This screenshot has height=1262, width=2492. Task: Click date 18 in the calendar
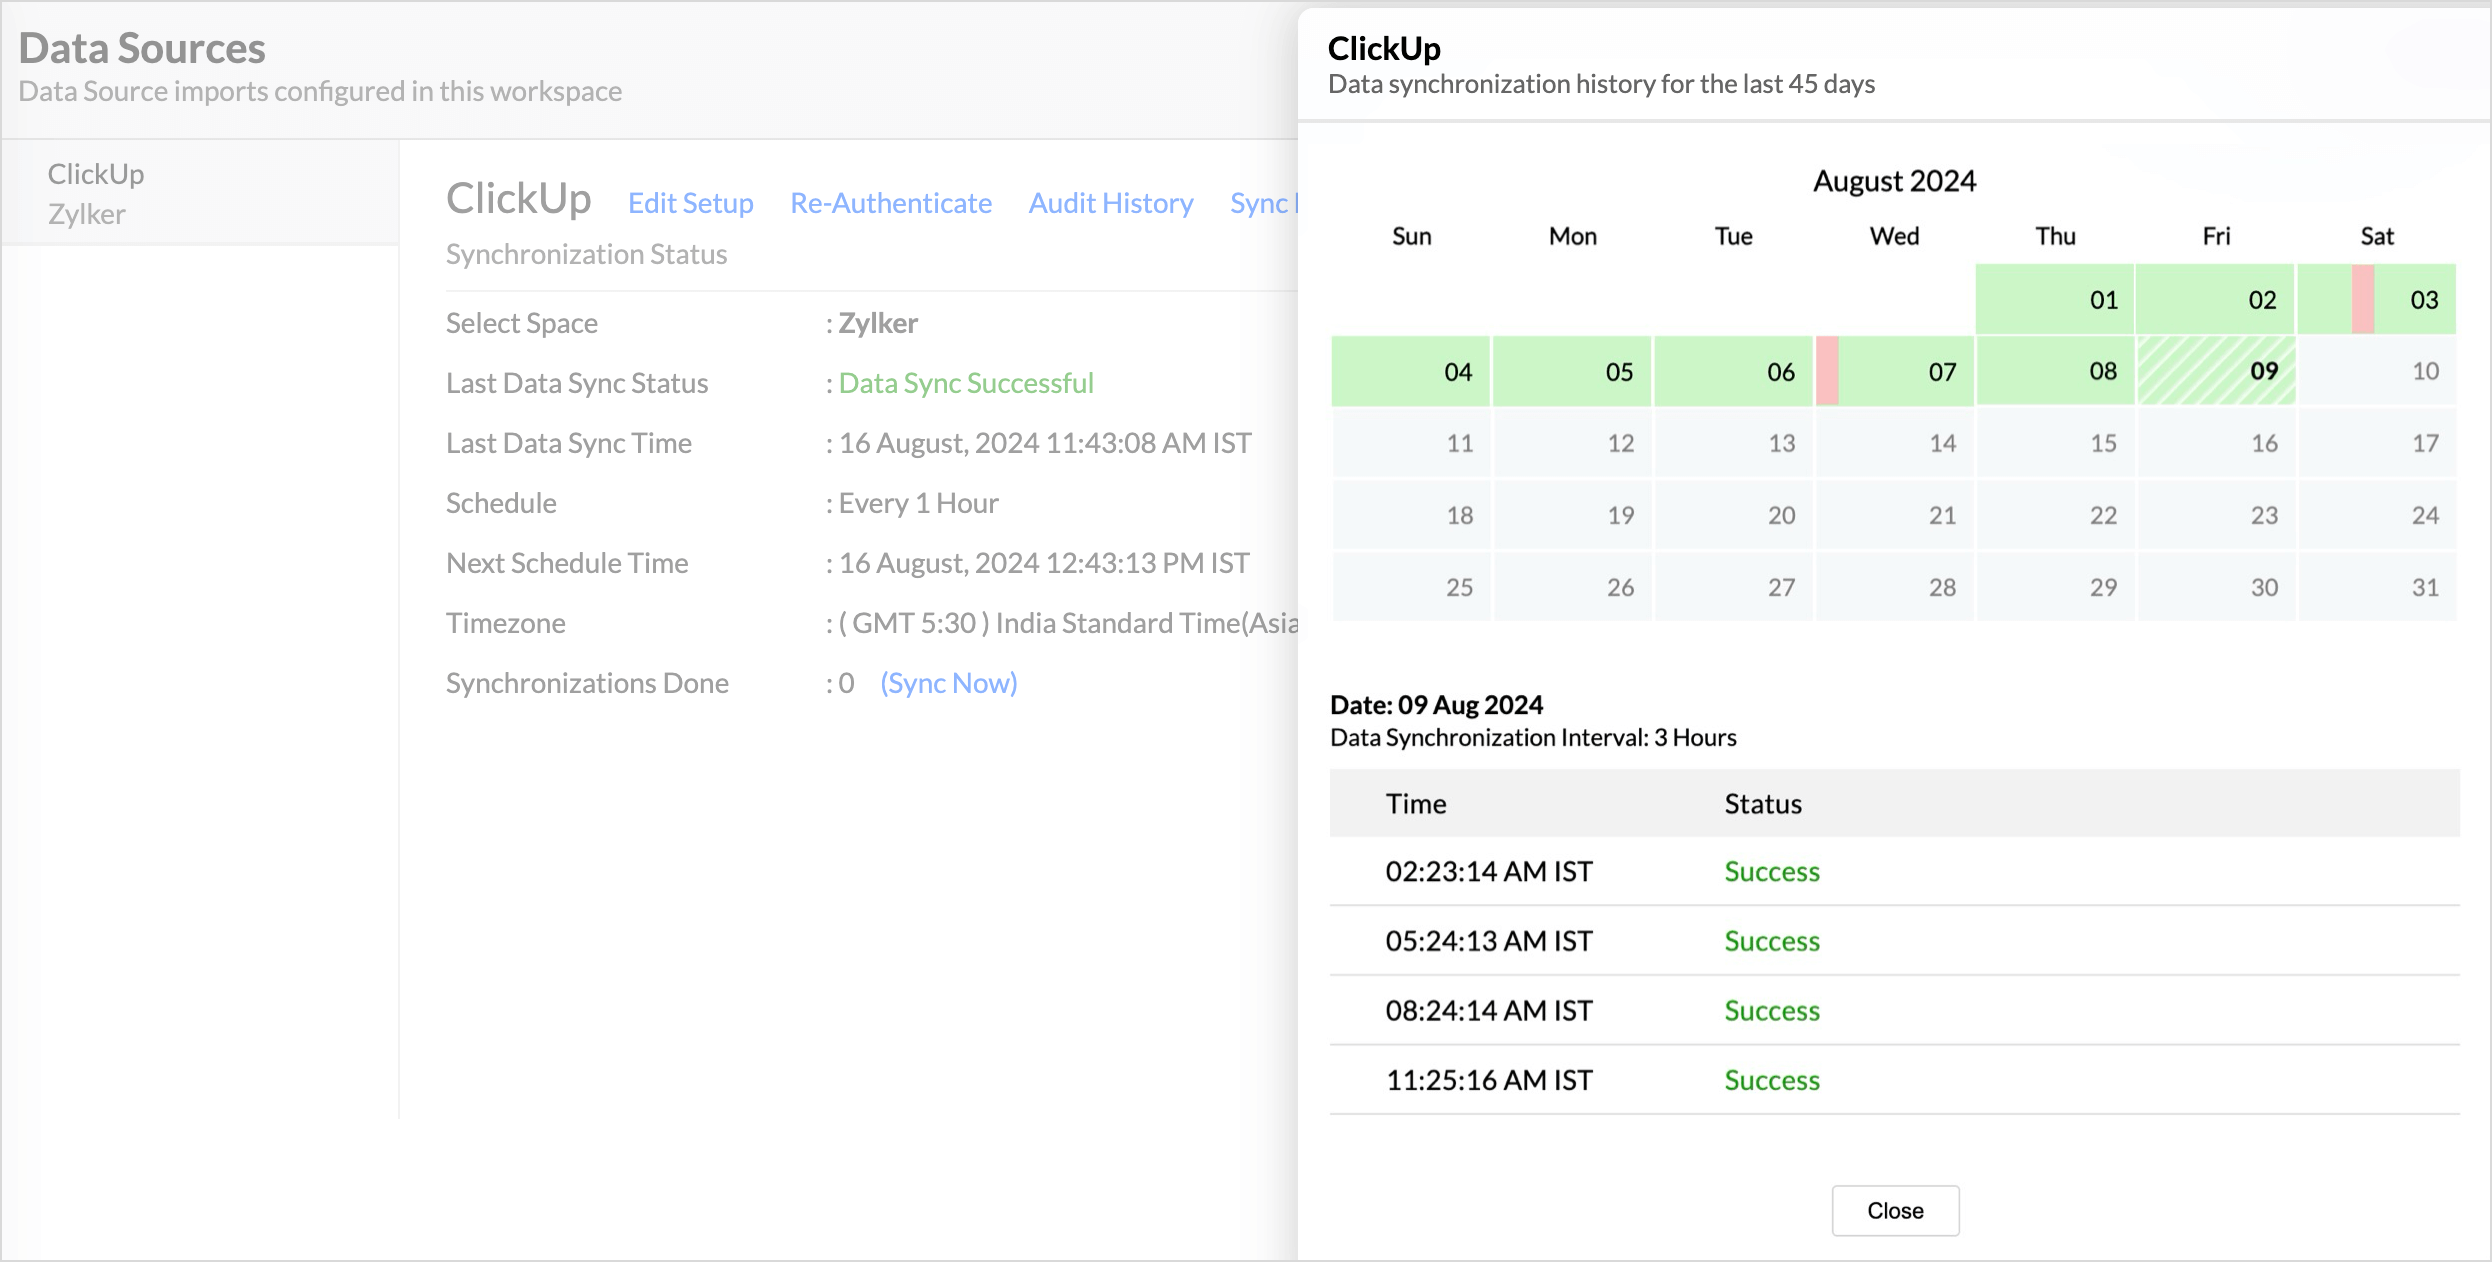(1411, 515)
